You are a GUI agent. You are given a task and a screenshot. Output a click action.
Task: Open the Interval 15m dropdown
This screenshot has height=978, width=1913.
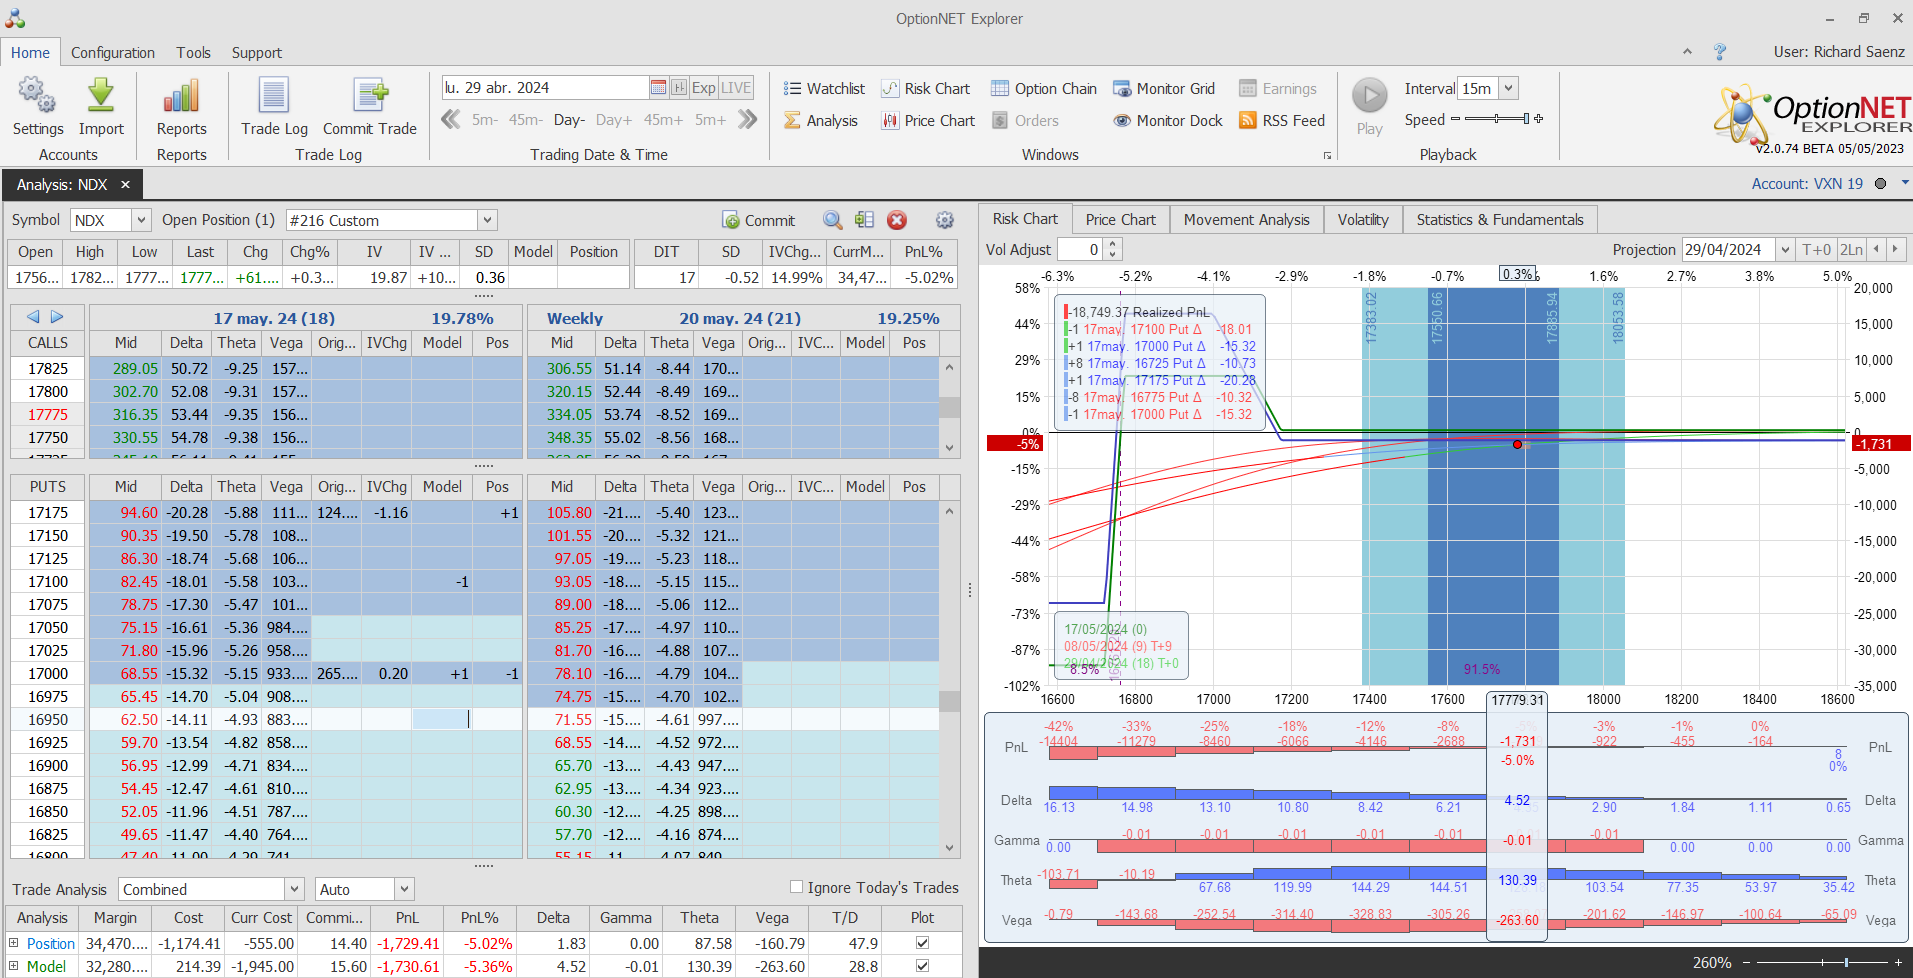point(1508,88)
